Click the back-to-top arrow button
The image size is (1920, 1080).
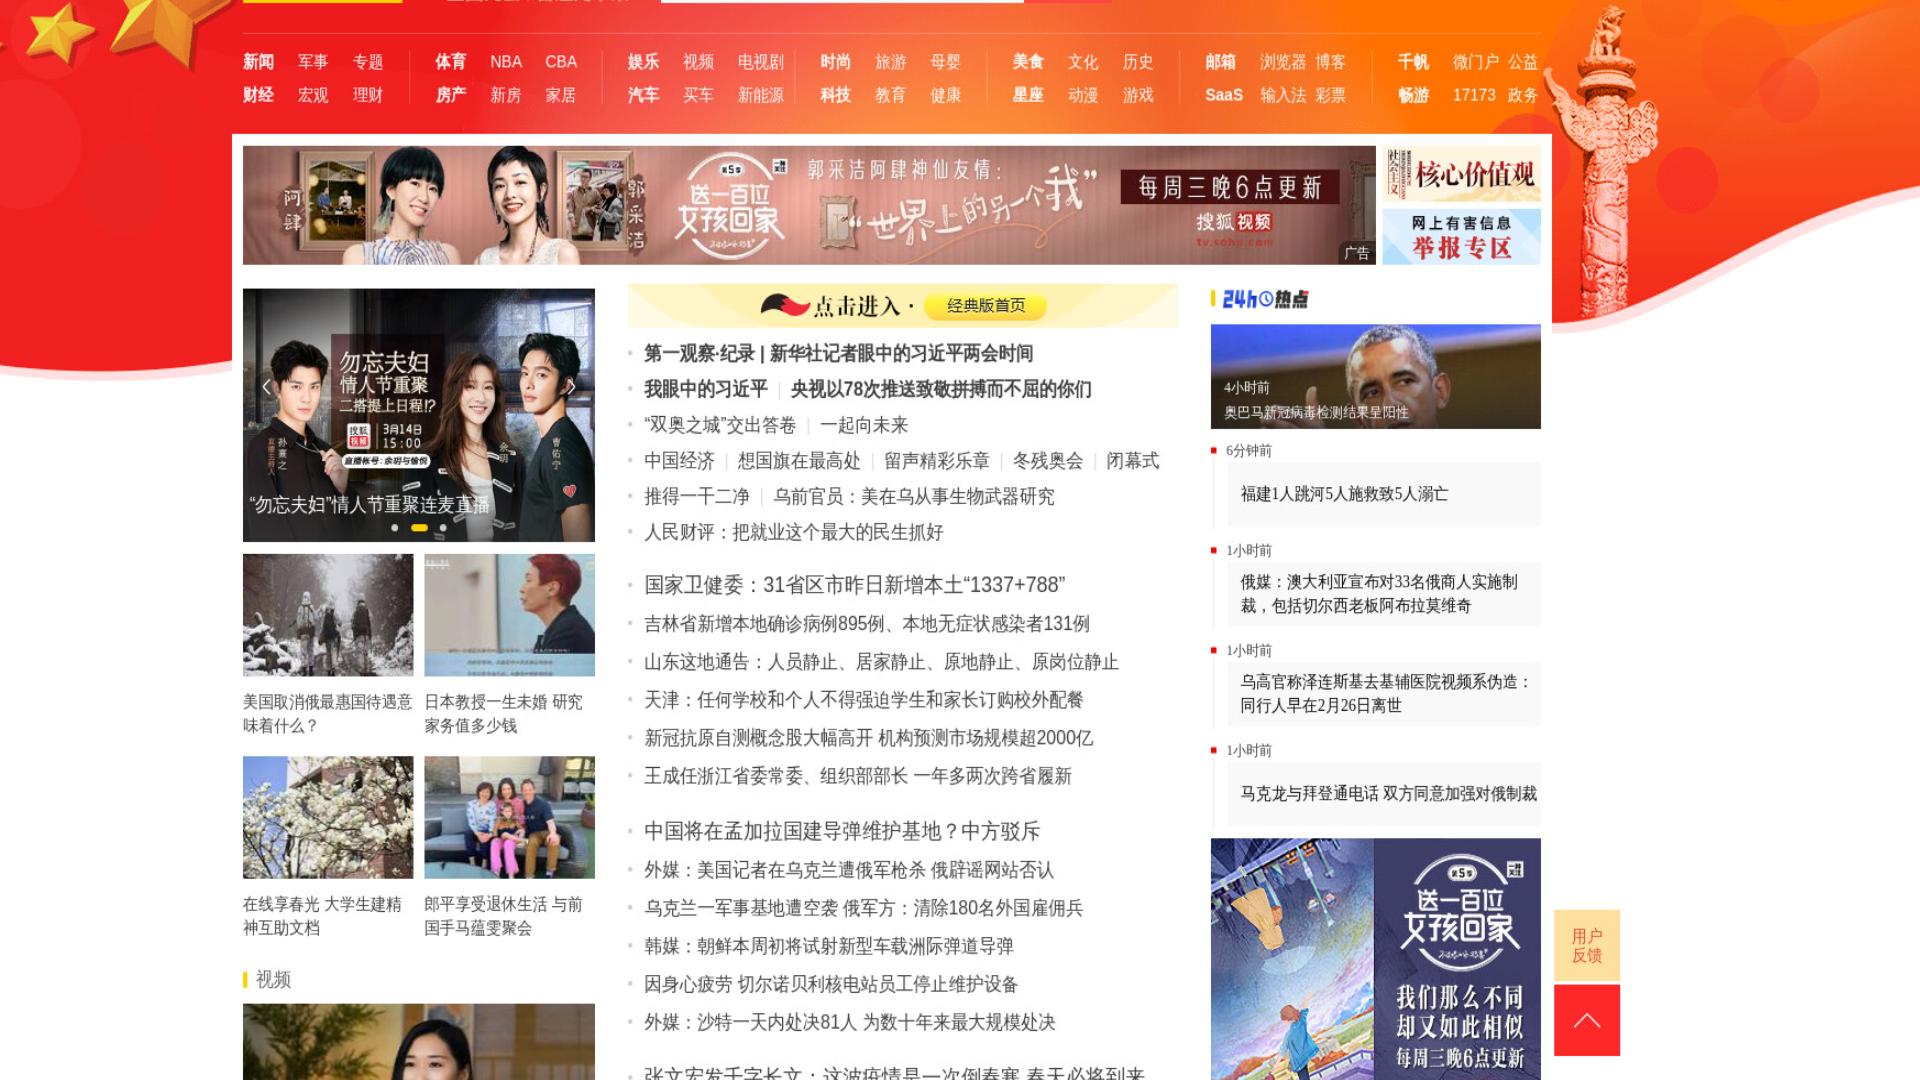(x=1586, y=1020)
